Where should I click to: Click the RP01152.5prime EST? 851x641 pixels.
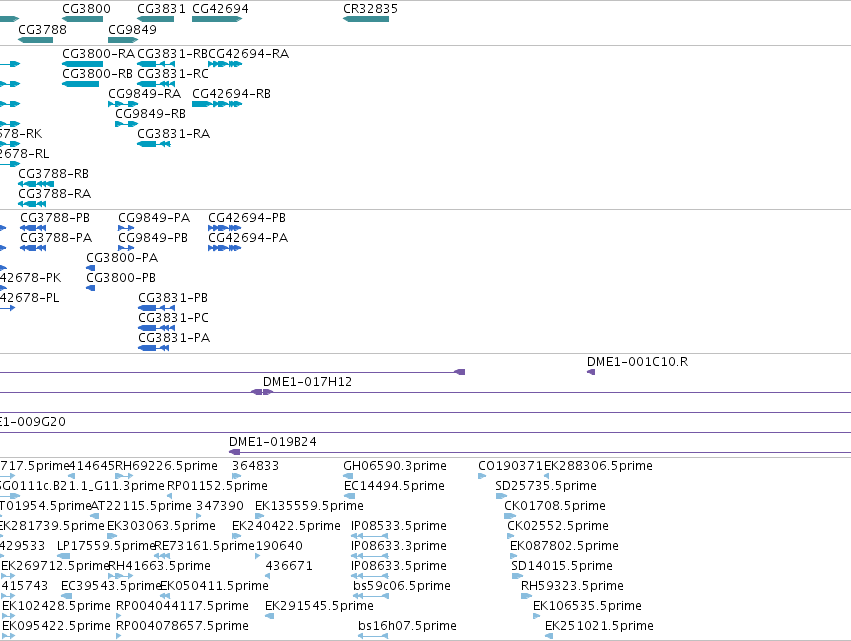tap(169, 496)
